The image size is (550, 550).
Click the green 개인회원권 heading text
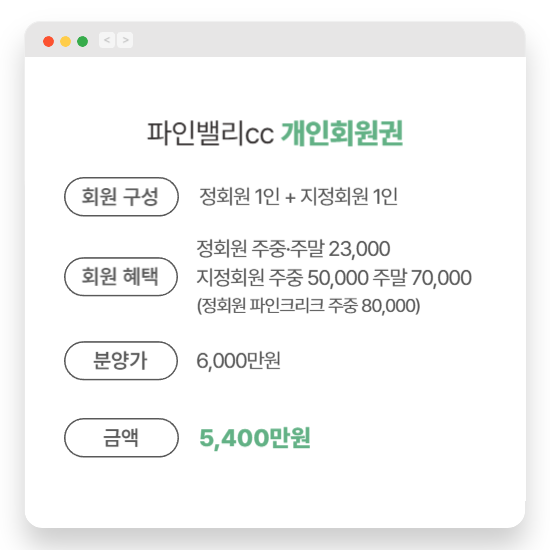(342, 133)
